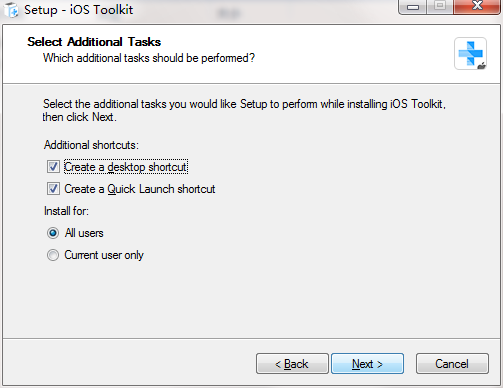Click the 'Setup - iOS Toolkit' title bar text
Screen dimensions: 503x388
(x=79, y=10)
